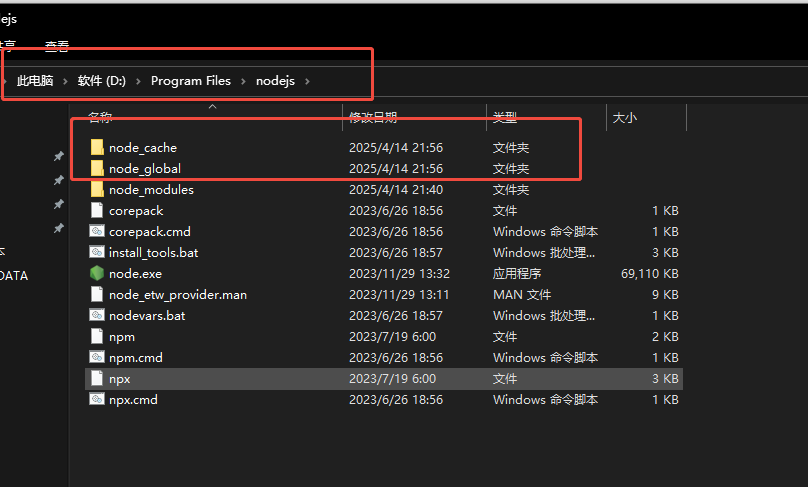Select the install_tools.bat batch icon
The height and width of the screenshot is (487, 808).
(97, 253)
